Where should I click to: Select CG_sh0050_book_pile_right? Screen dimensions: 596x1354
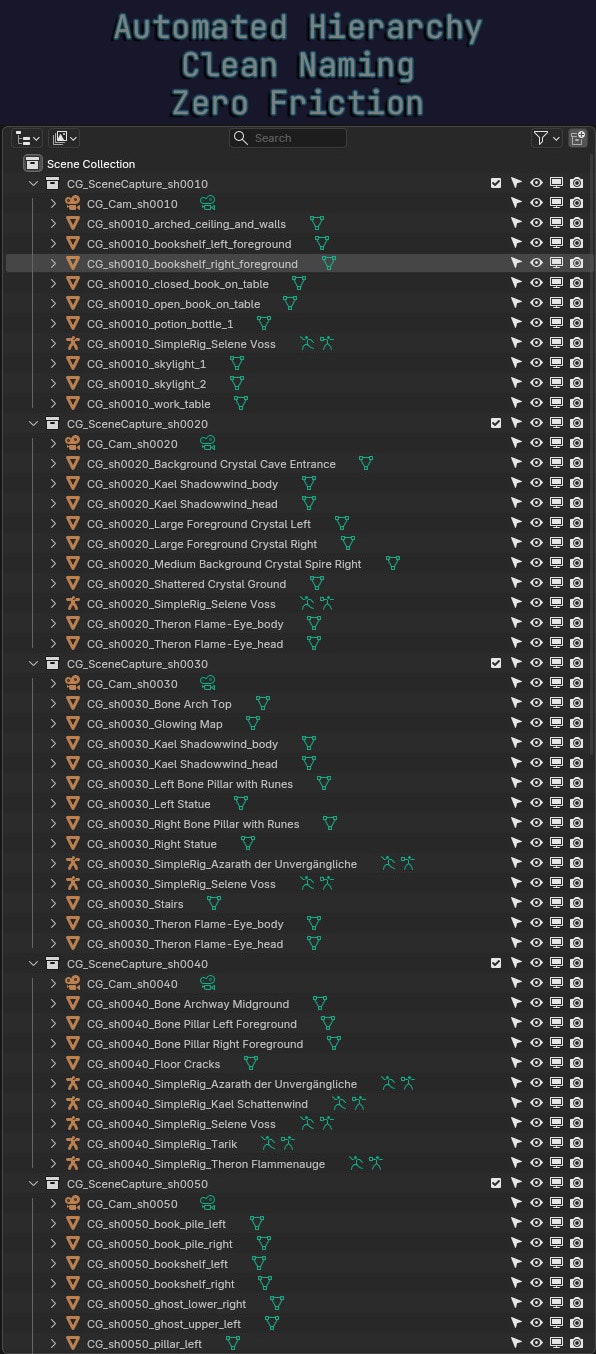[x=160, y=1244]
